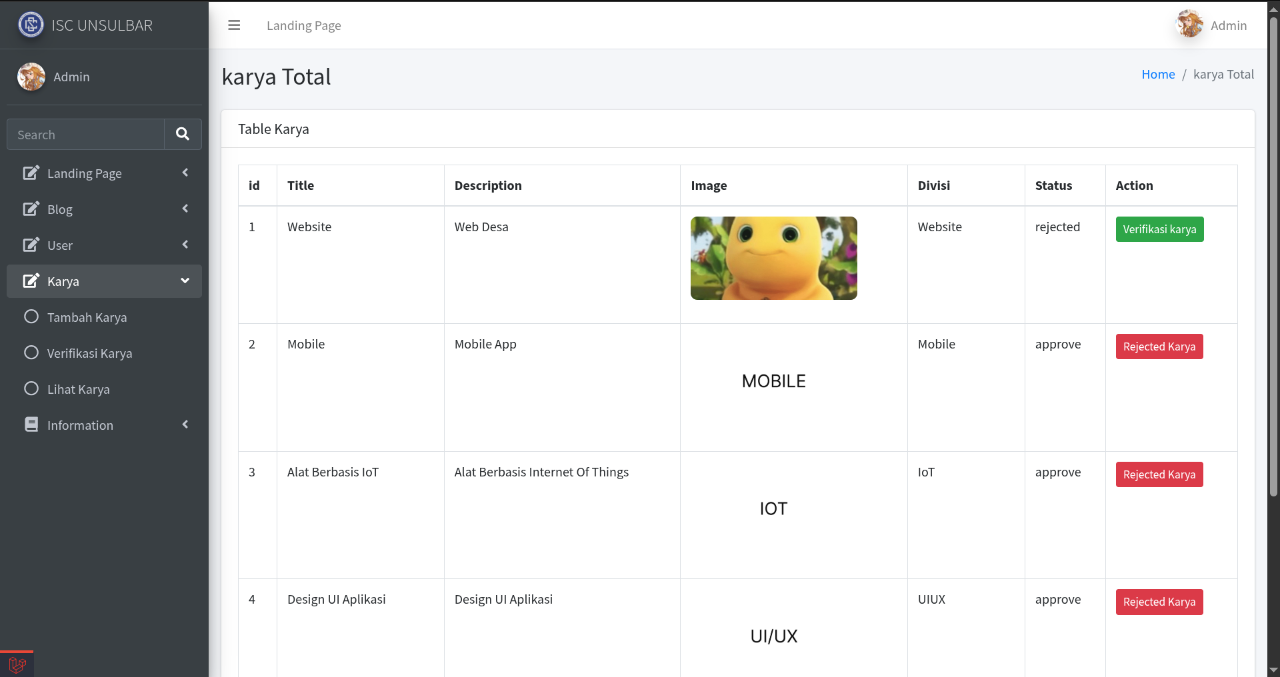Click the Blog edit icon in sidebar
The height and width of the screenshot is (677, 1280).
point(31,209)
